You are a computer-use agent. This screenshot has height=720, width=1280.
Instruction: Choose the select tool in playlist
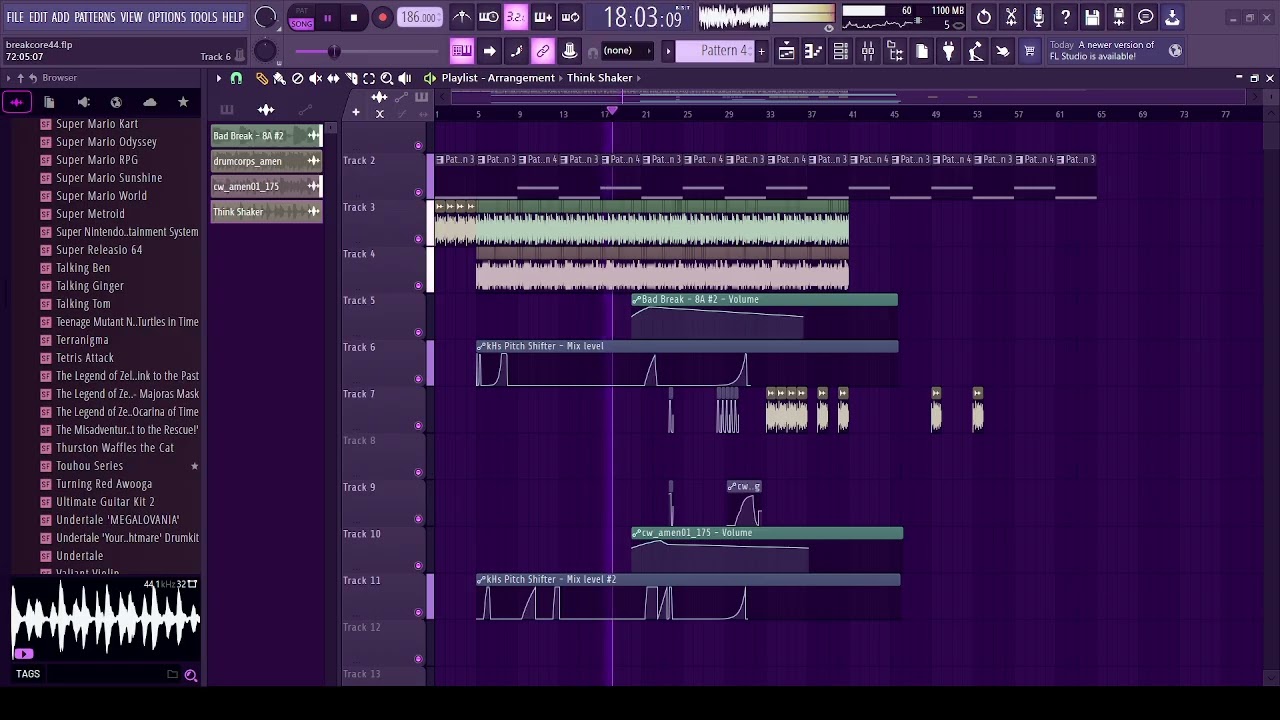click(x=369, y=78)
